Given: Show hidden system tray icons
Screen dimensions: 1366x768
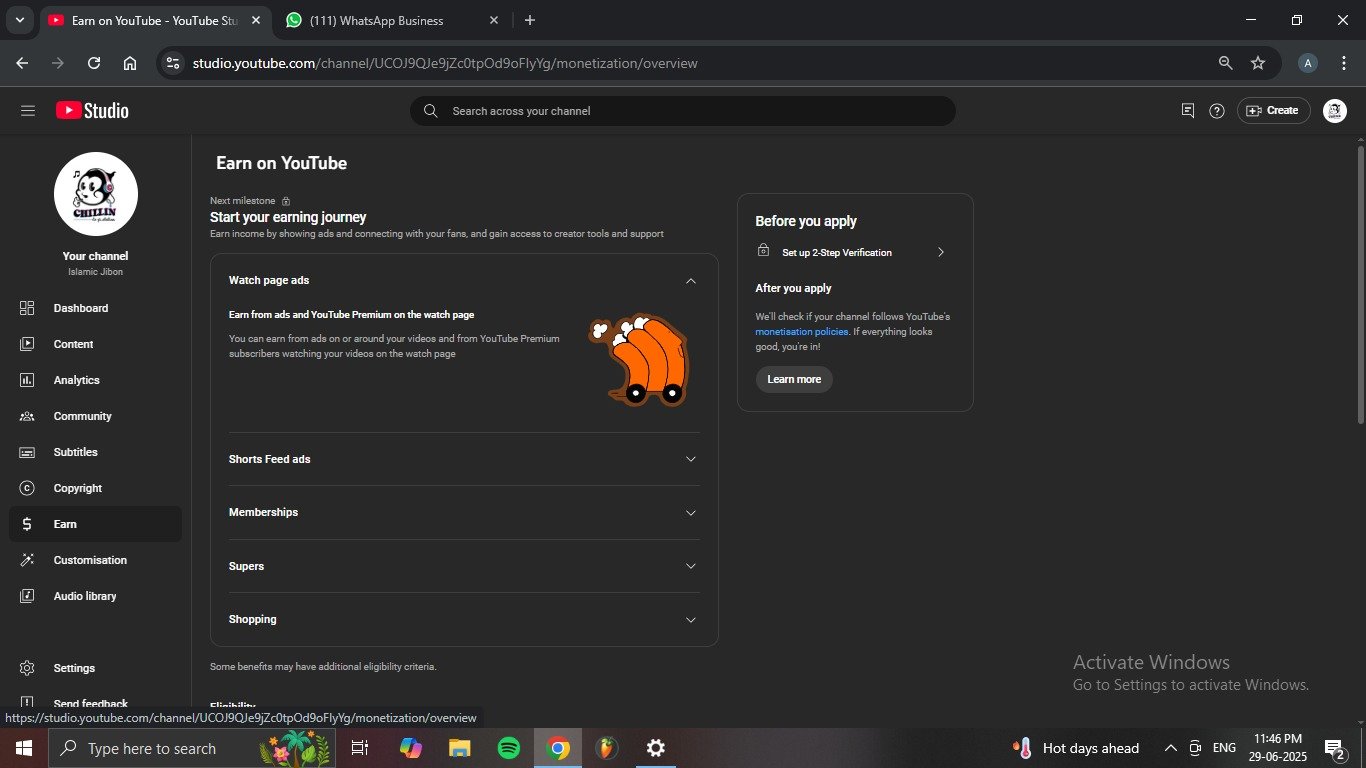Looking at the screenshot, I should [1170, 748].
